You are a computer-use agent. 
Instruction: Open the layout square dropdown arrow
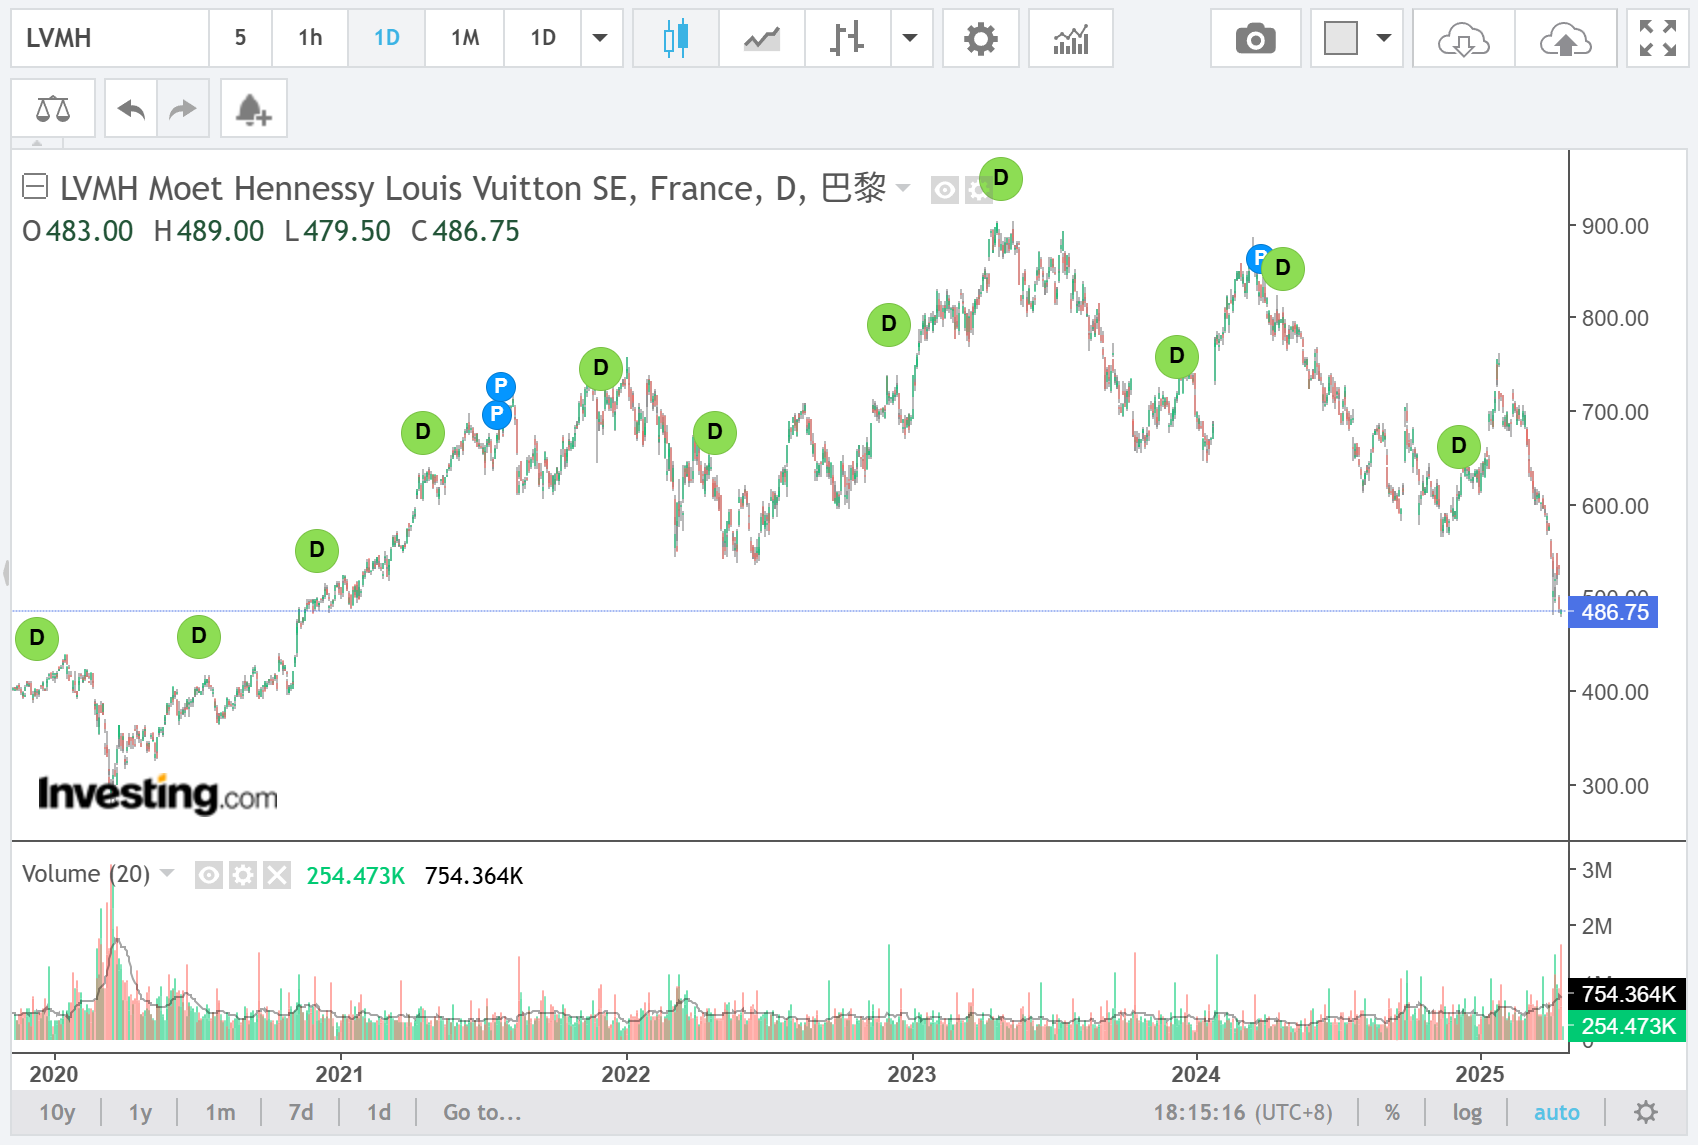[1384, 38]
